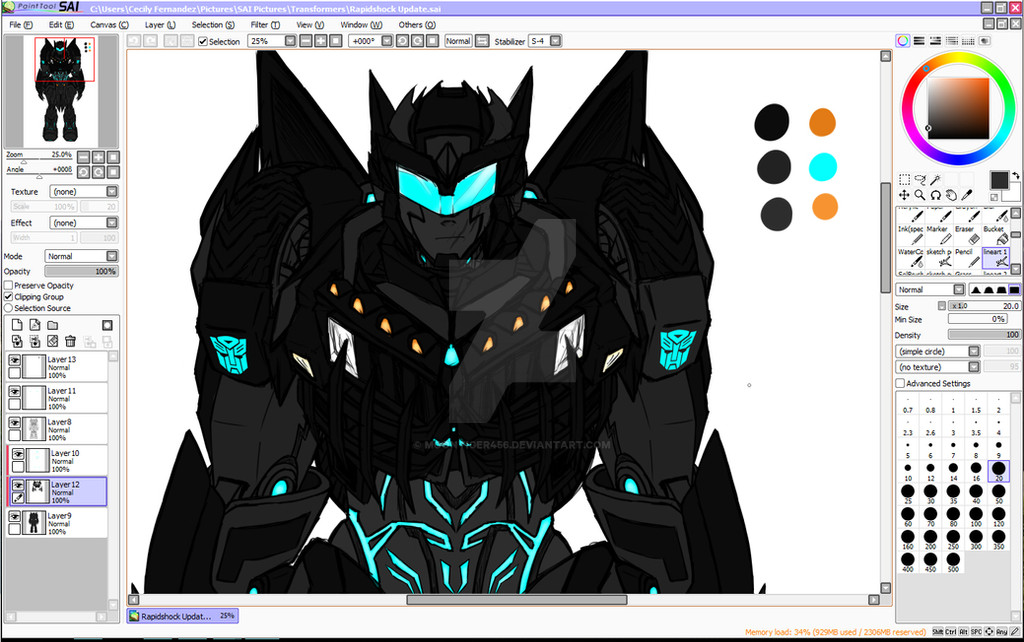Screen dimensions: 1024x642
Task: Flip the canvas view horizontally
Action: point(482,40)
